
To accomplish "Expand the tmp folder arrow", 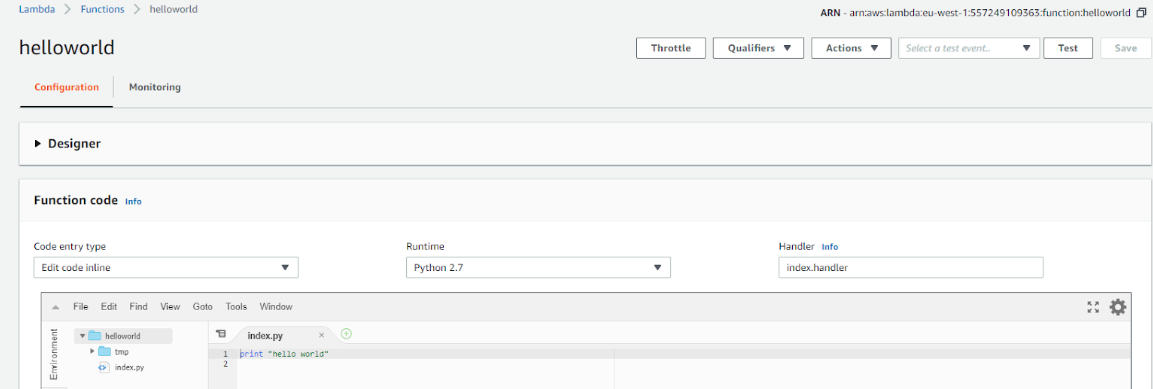I will click(92, 351).
